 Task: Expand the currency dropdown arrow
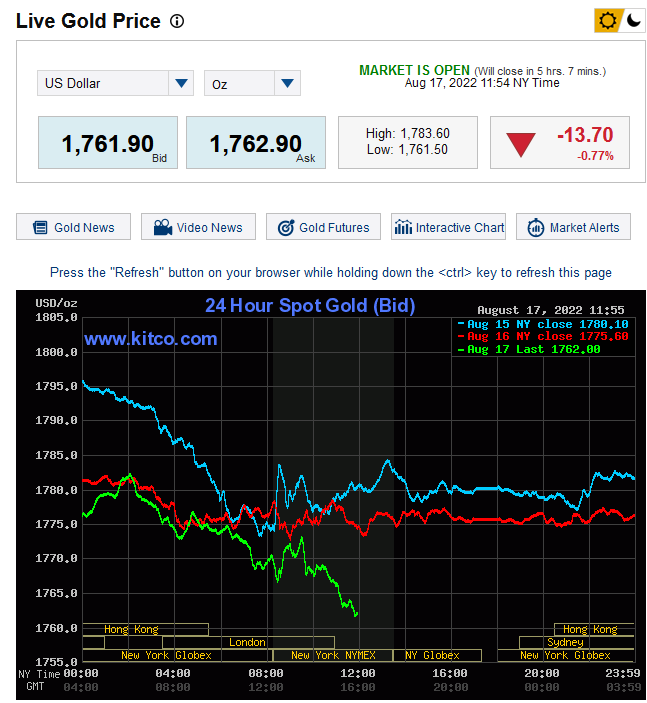coord(181,83)
